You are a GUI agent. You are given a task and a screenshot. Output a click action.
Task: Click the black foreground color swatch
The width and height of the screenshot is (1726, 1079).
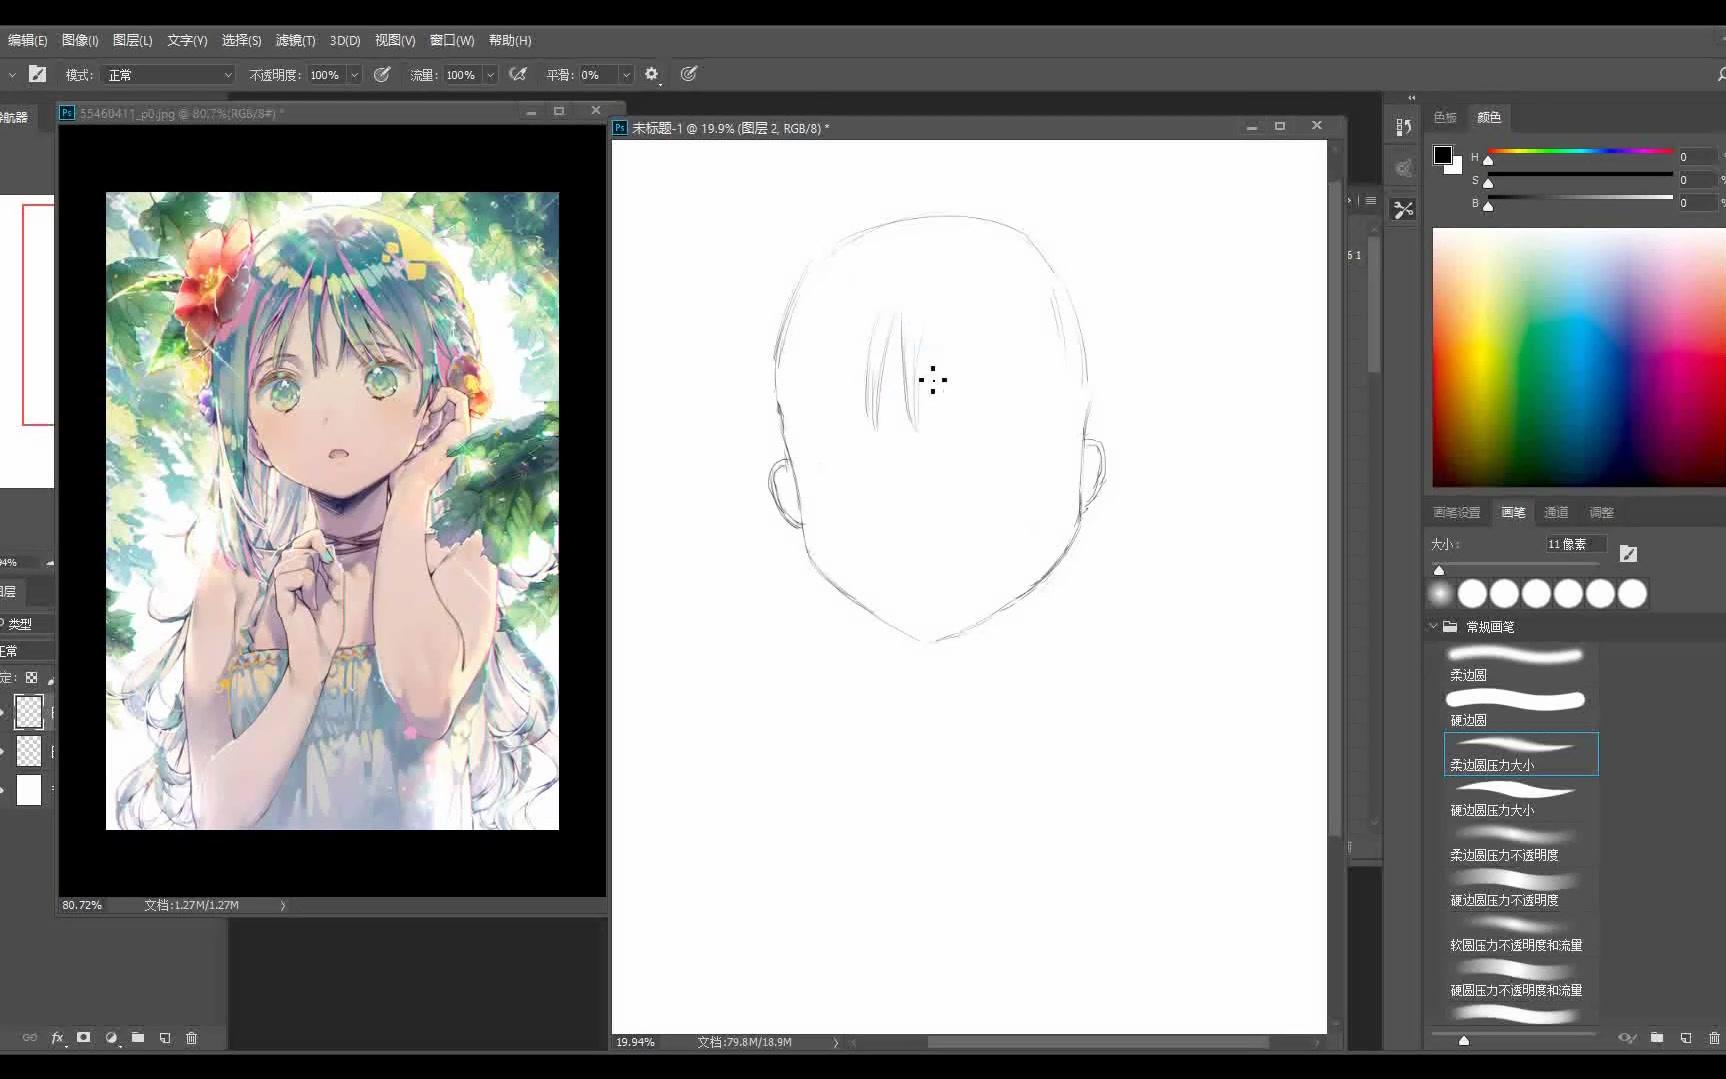[1443, 155]
